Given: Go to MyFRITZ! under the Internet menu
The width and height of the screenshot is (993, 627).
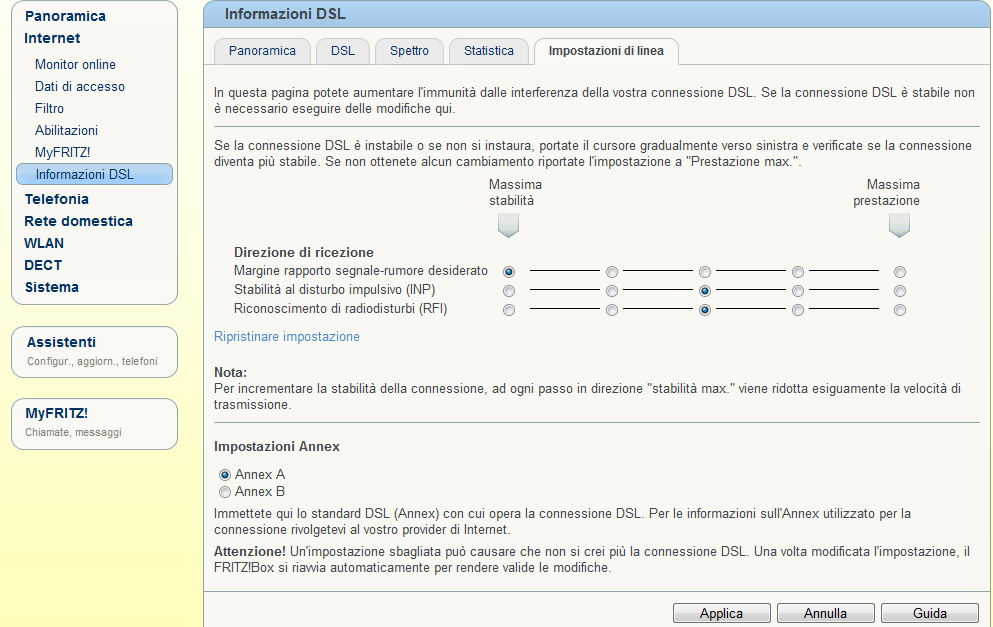Looking at the screenshot, I should [x=62, y=153].
